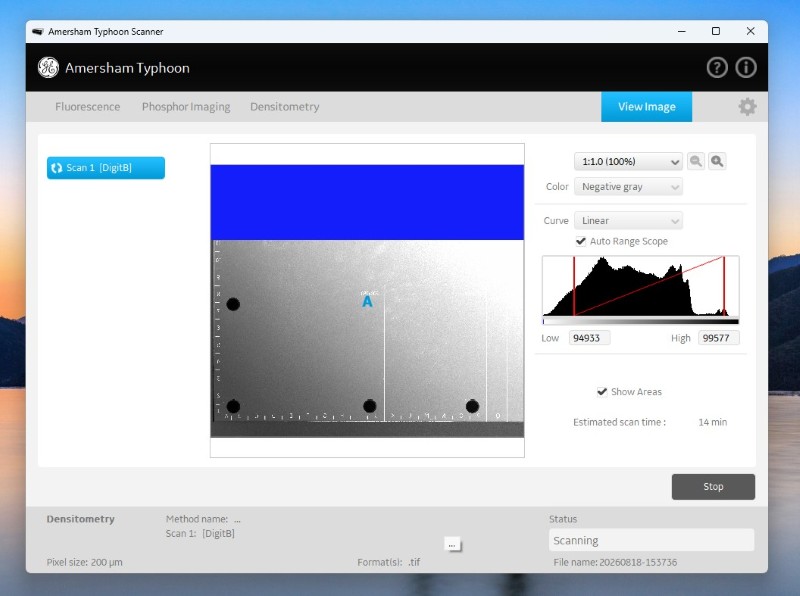Click the ellipsis button near Format(s)

[x=452, y=545]
